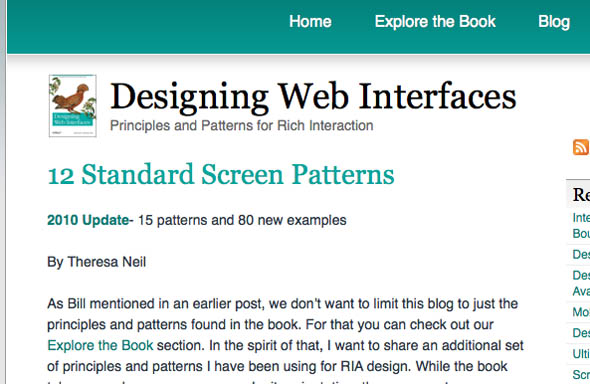Click the Designing Web Interfaces site title

(x=313, y=97)
